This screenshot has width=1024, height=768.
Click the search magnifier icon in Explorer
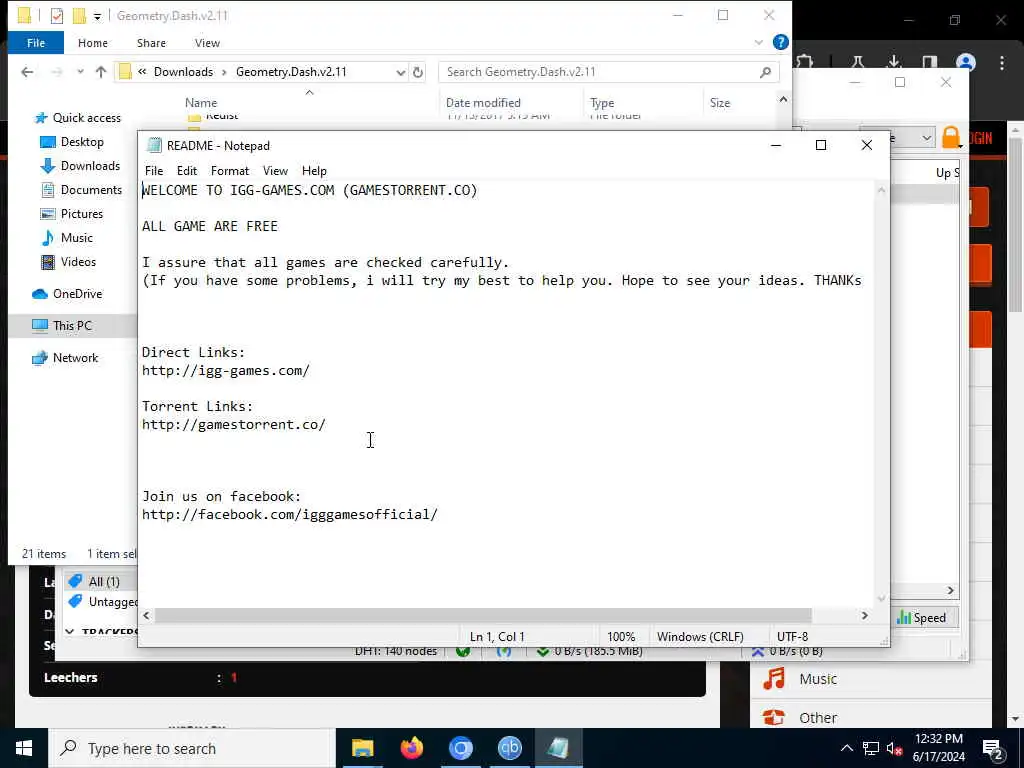765,72
